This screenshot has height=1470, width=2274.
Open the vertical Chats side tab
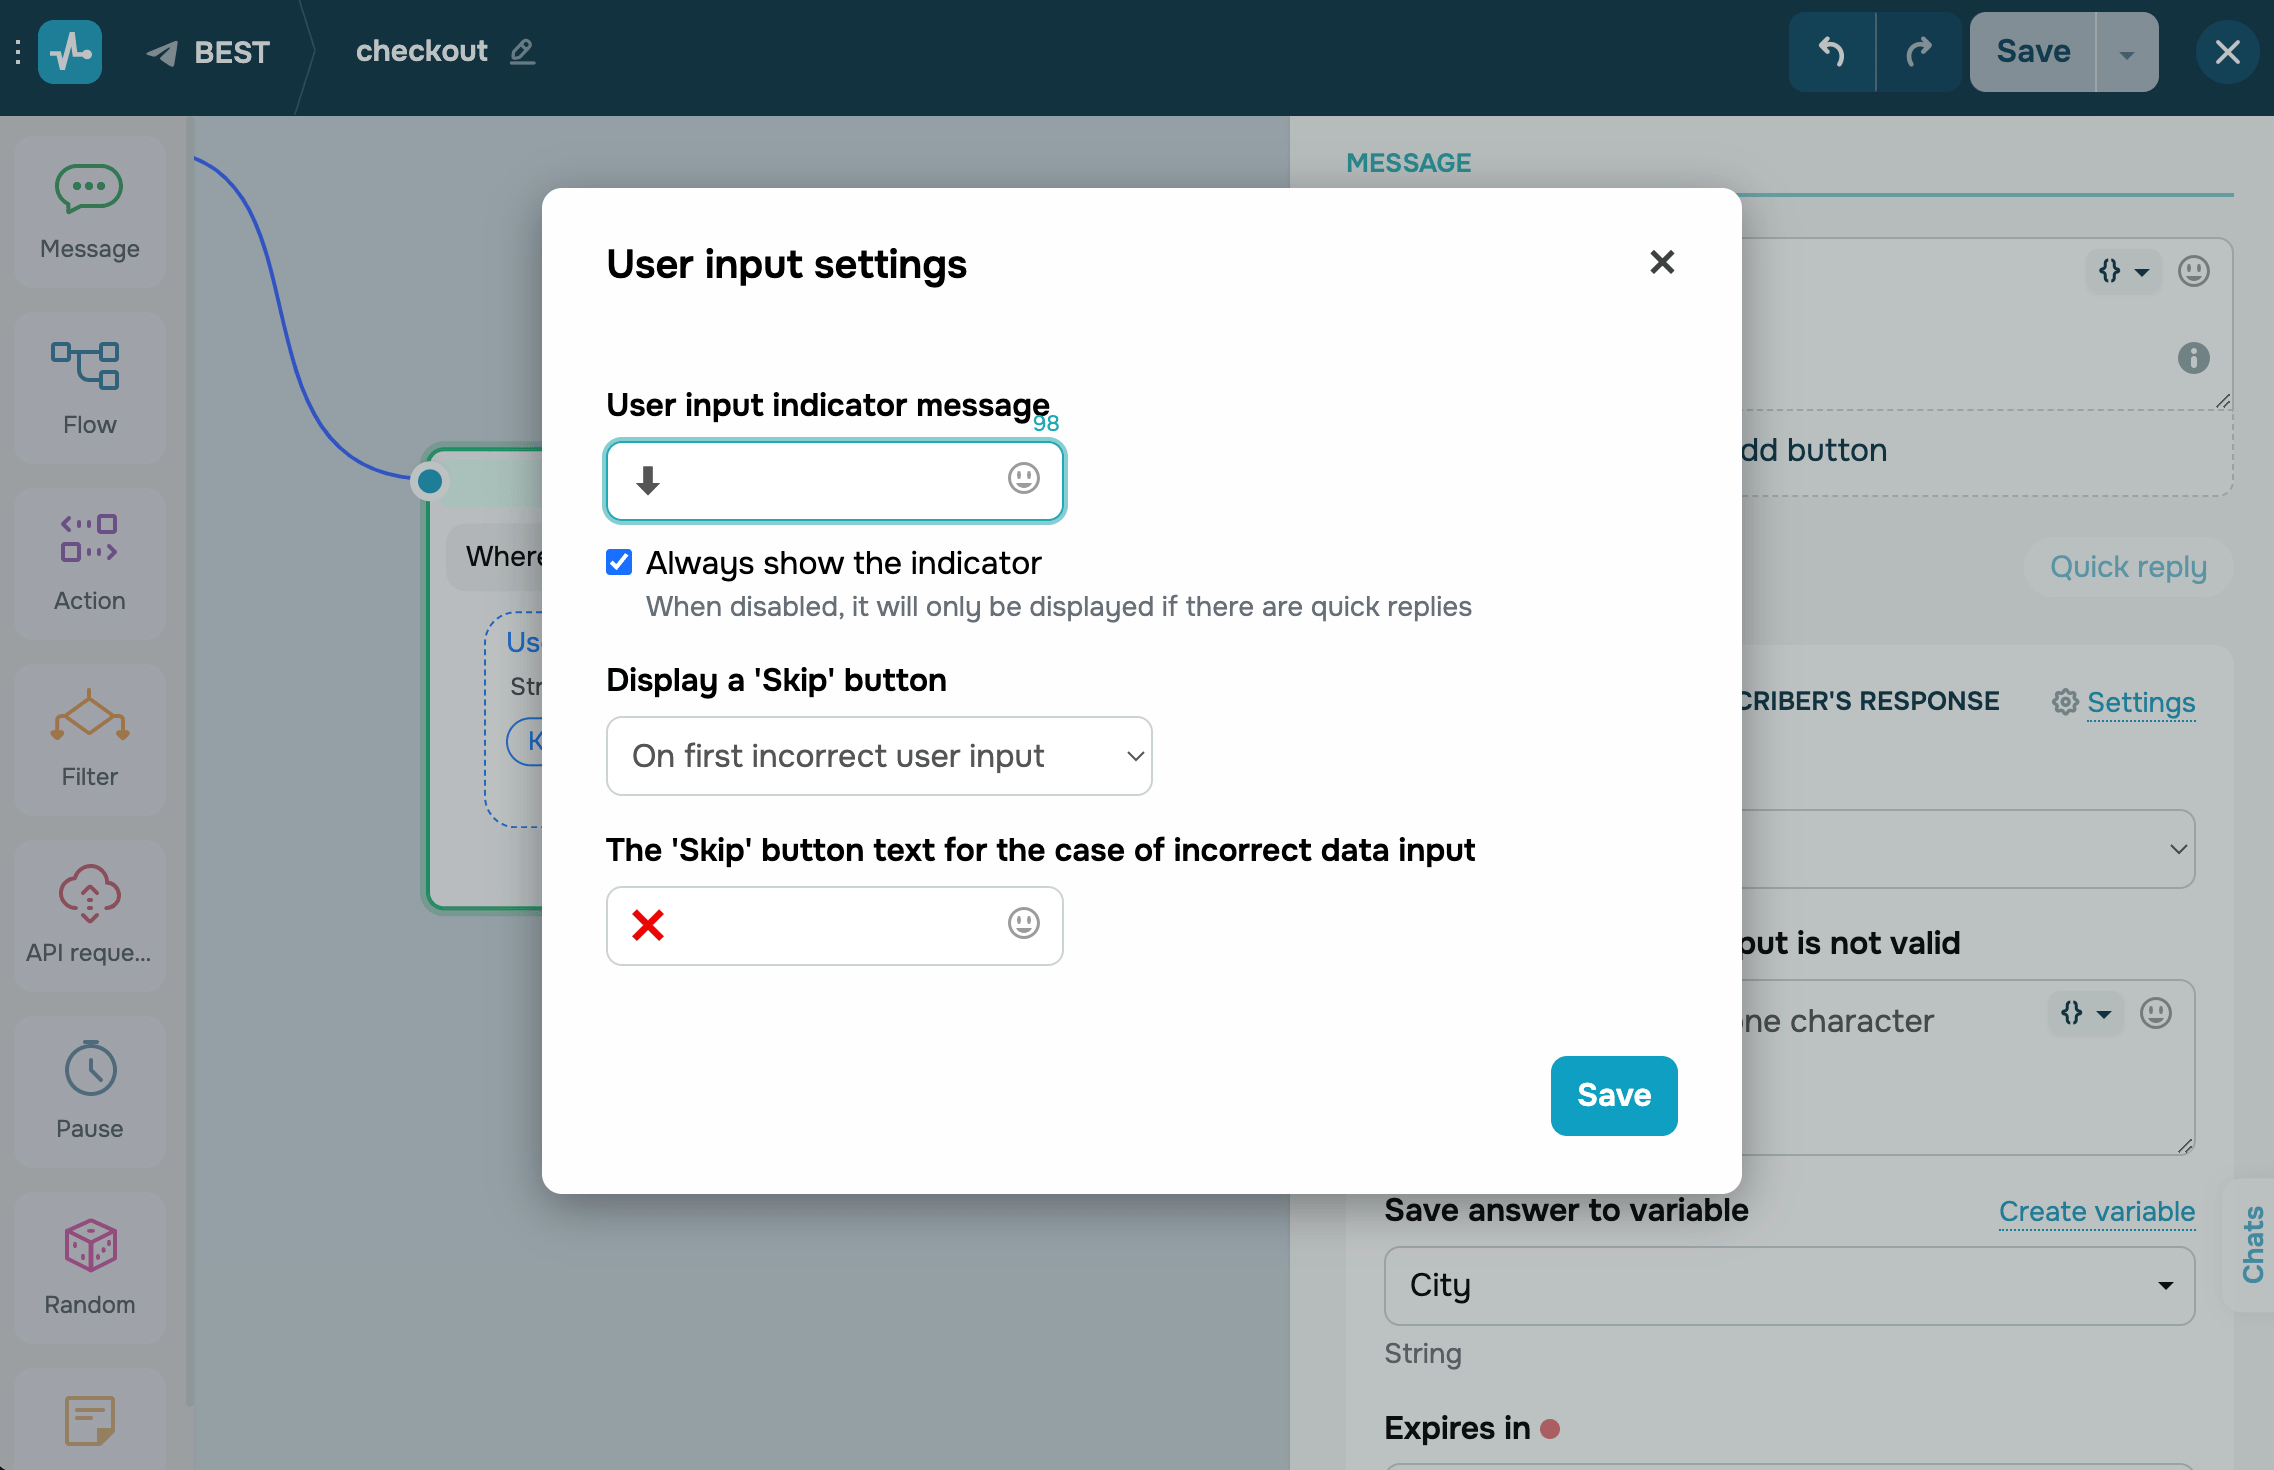(2252, 1243)
